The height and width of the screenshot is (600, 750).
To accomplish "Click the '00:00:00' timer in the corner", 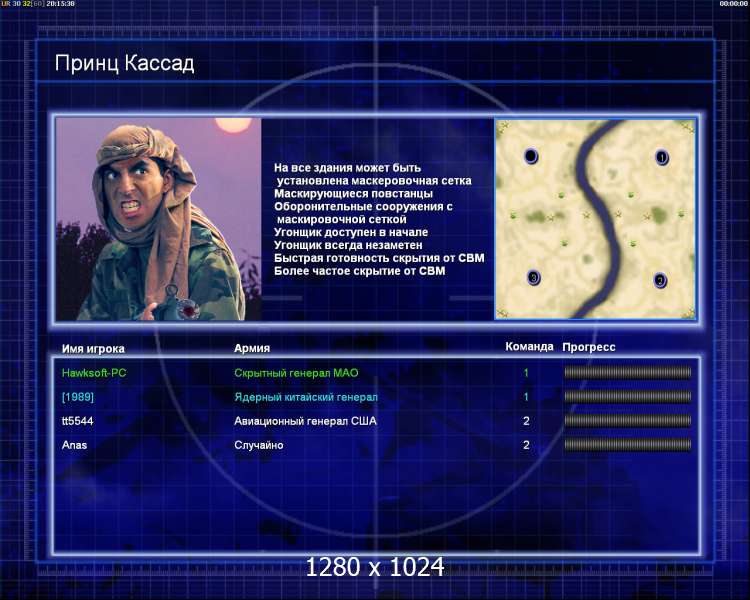I will click(733, 3).
